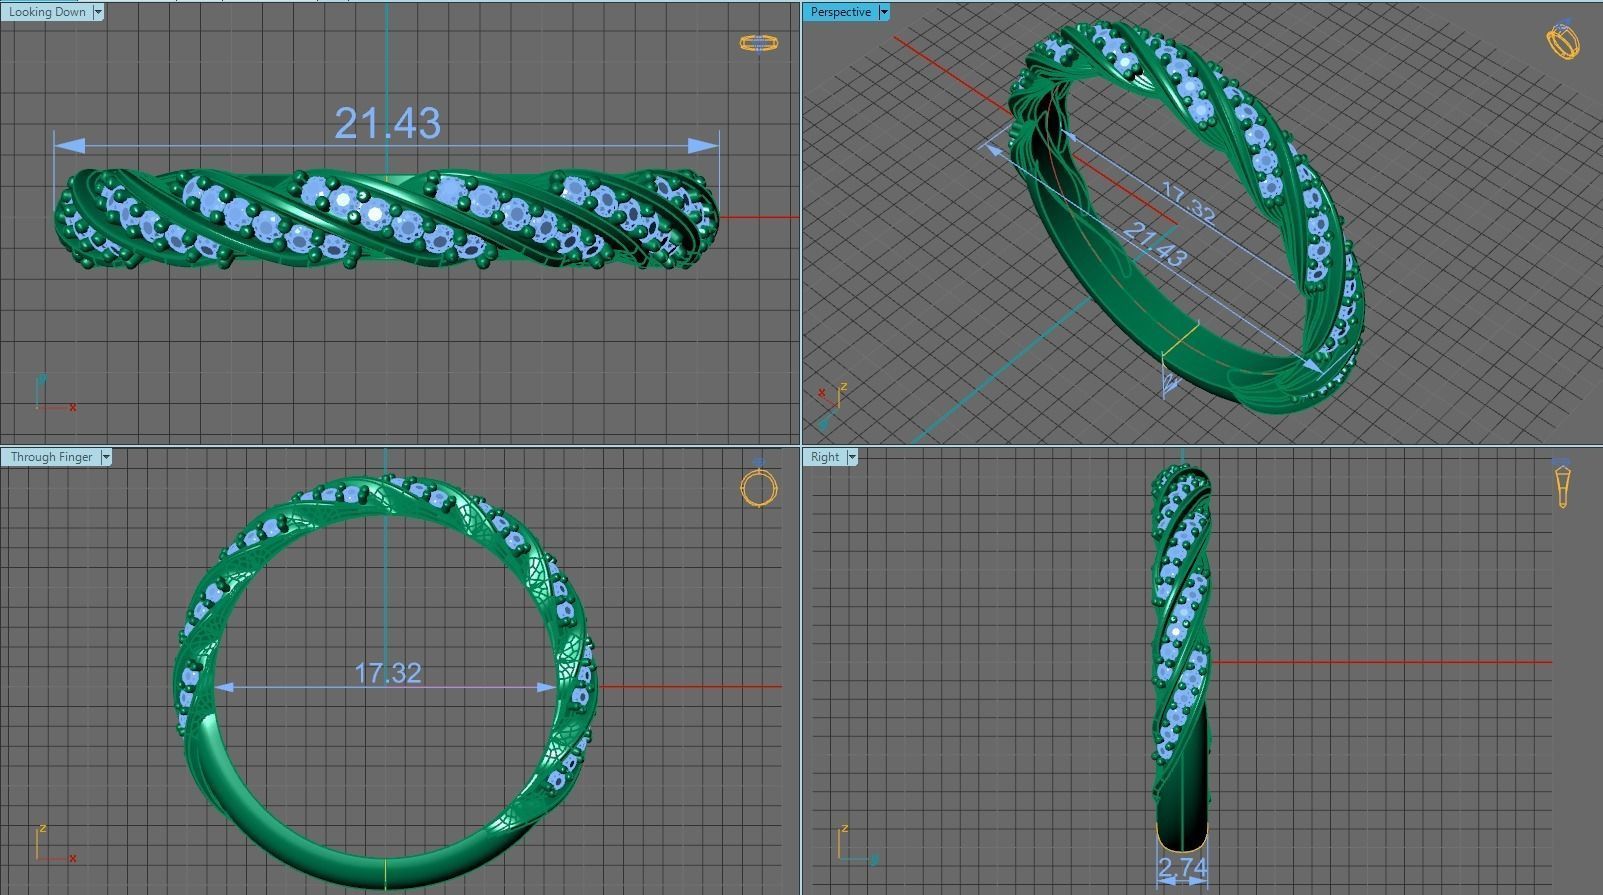Open the Right viewport dropdown arrow
The height and width of the screenshot is (895, 1603).
point(852,457)
